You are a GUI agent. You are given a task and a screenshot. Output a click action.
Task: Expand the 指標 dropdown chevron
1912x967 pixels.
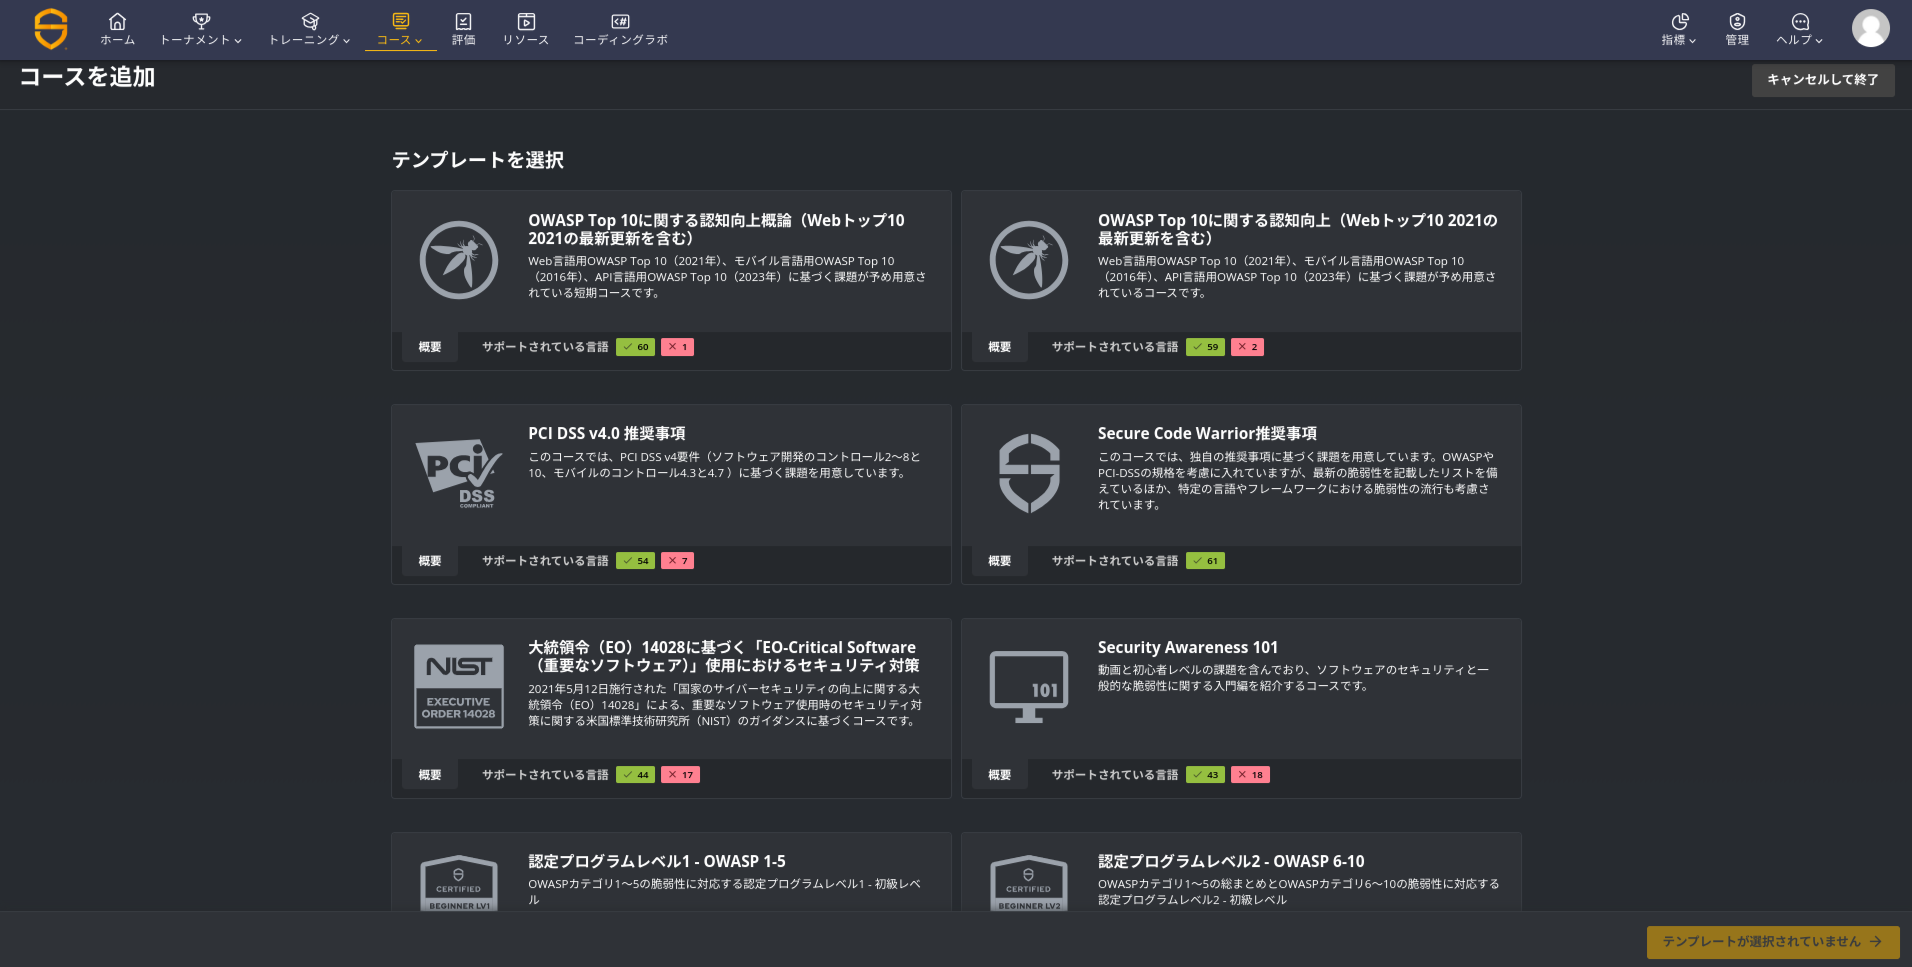coord(1692,41)
